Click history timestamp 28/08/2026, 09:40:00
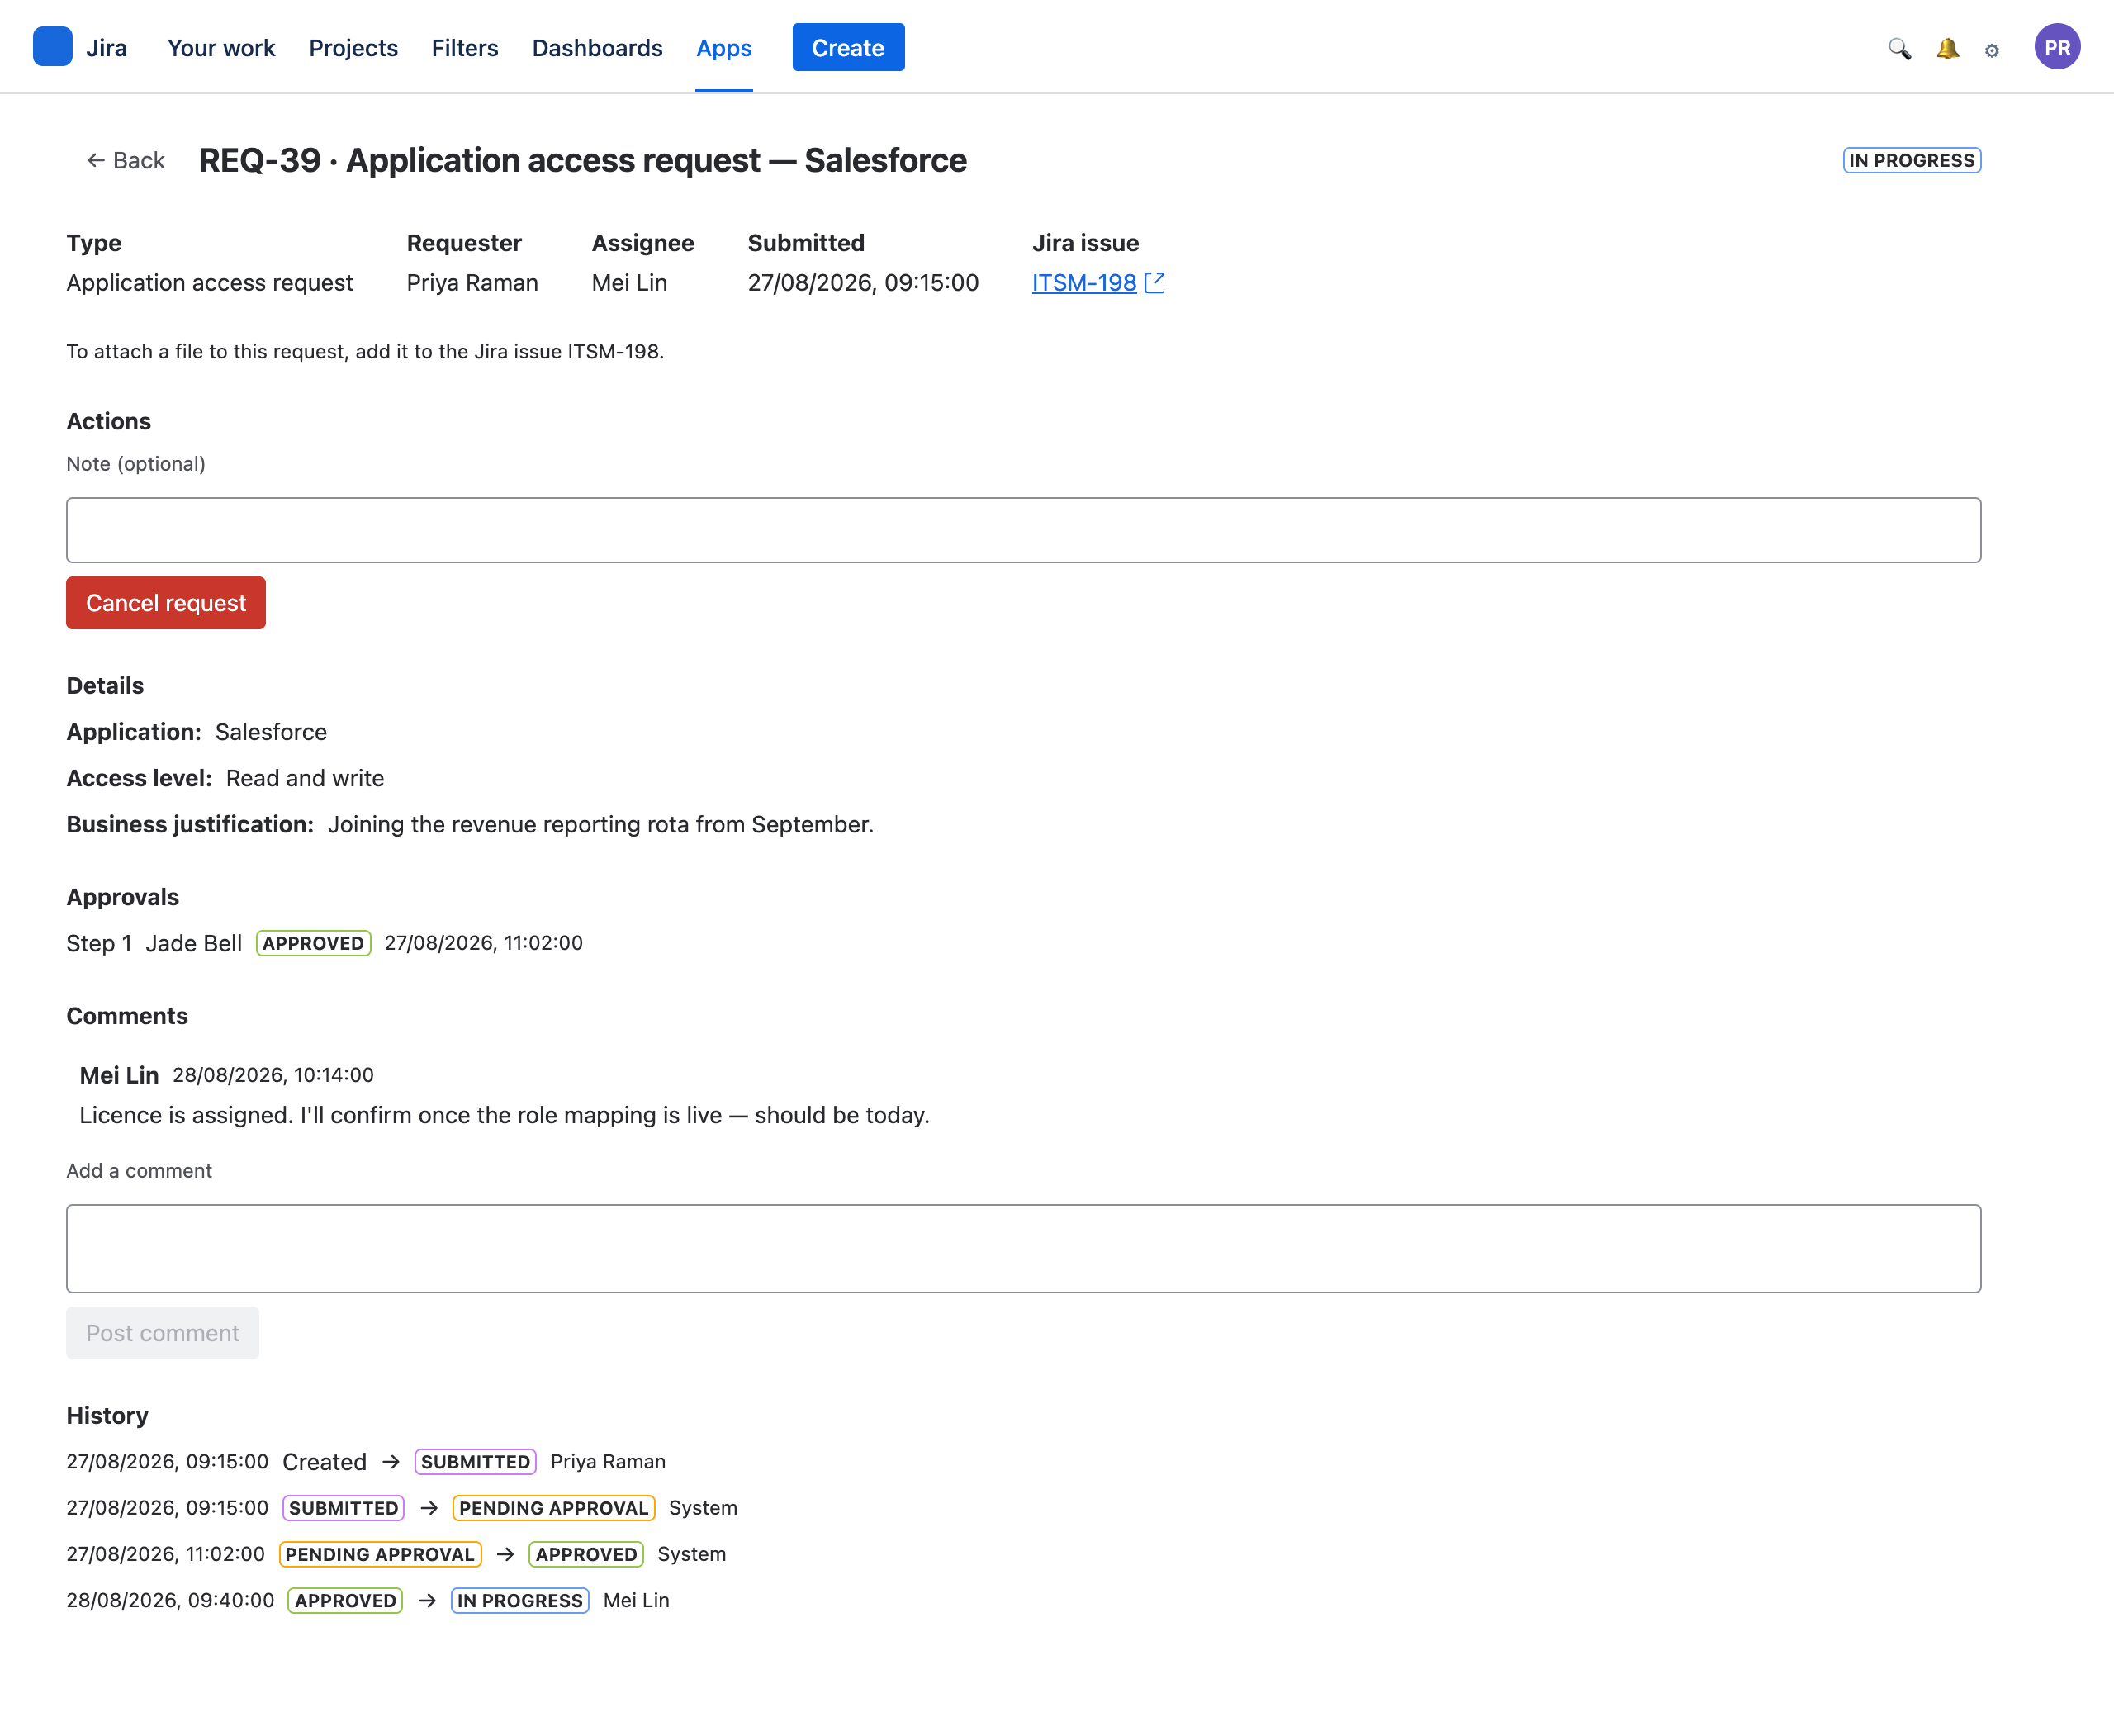This screenshot has width=2114, height=1736. (x=170, y=1600)
